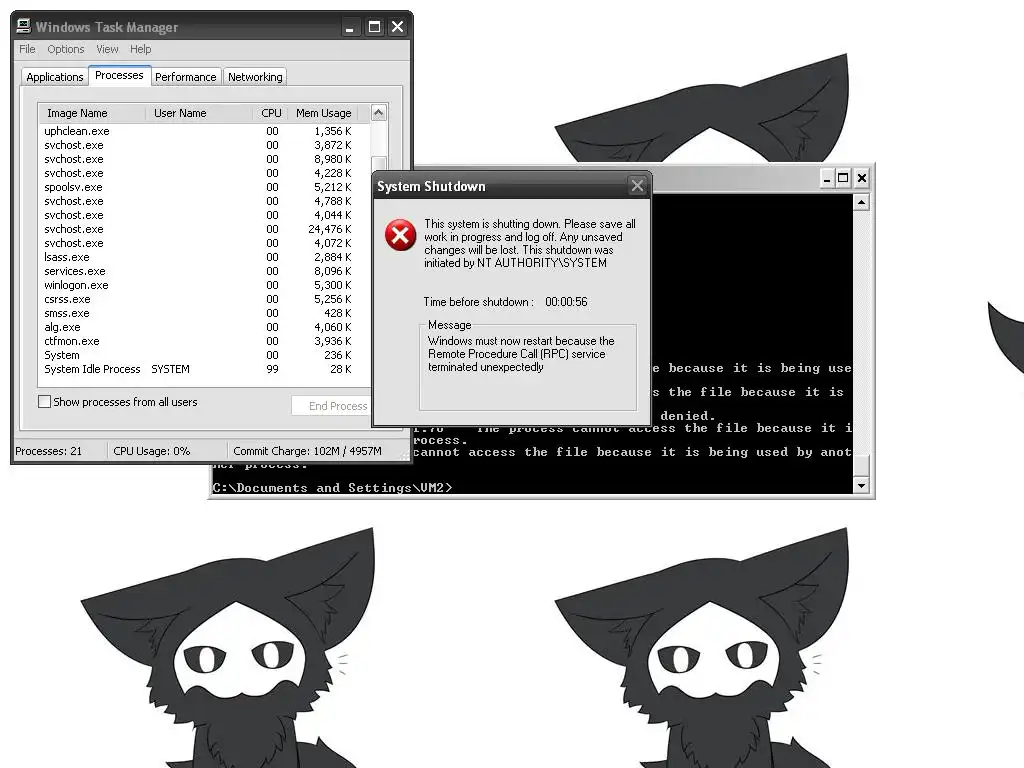Viewport: 1024px width, 768px height.
Task: Select svchost.exe using 24,476 K memory
Action: point(198,229)
